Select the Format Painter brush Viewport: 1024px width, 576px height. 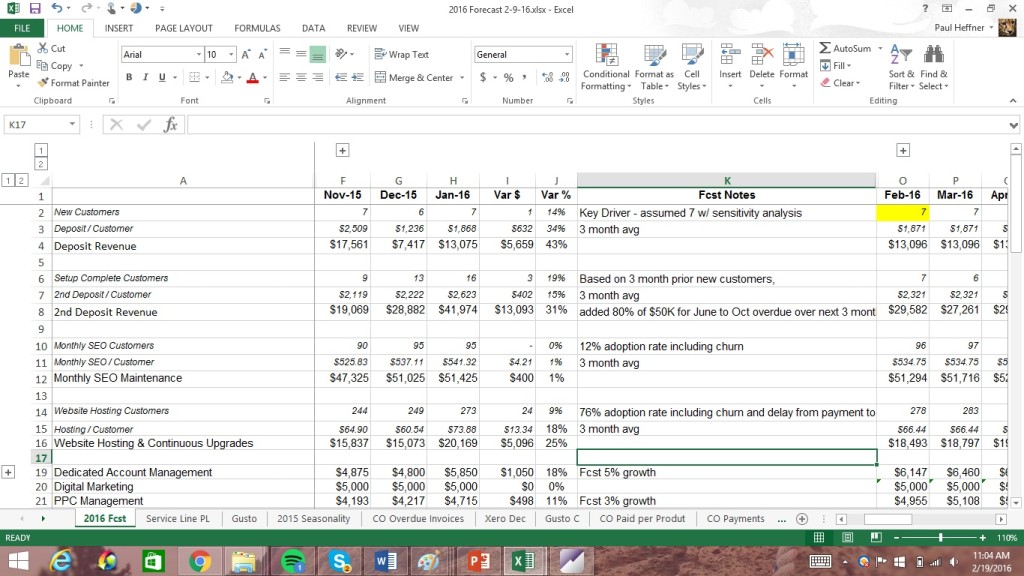(x=73, y=83)
